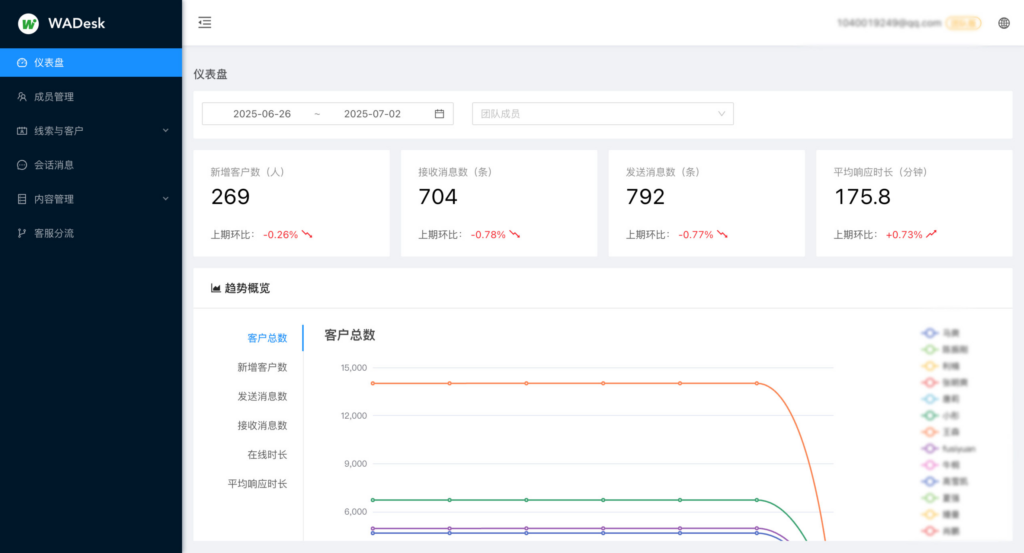Click the end date 2025-07-02 field
This screenshot has width=1024, height=553.
click(x=372, y=114)
